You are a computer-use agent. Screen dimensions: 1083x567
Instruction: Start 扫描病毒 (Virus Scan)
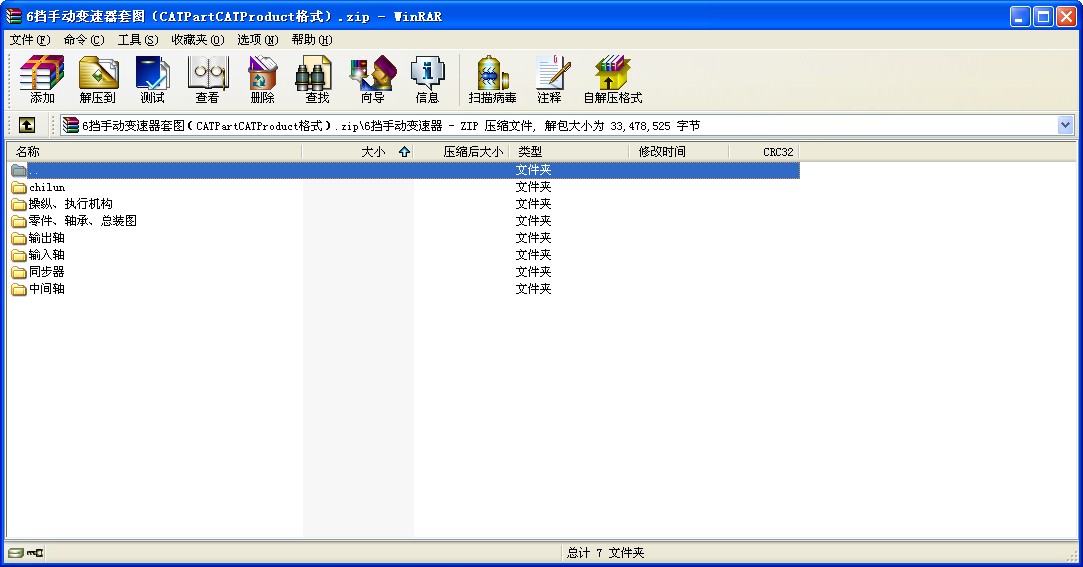[492, 79]
